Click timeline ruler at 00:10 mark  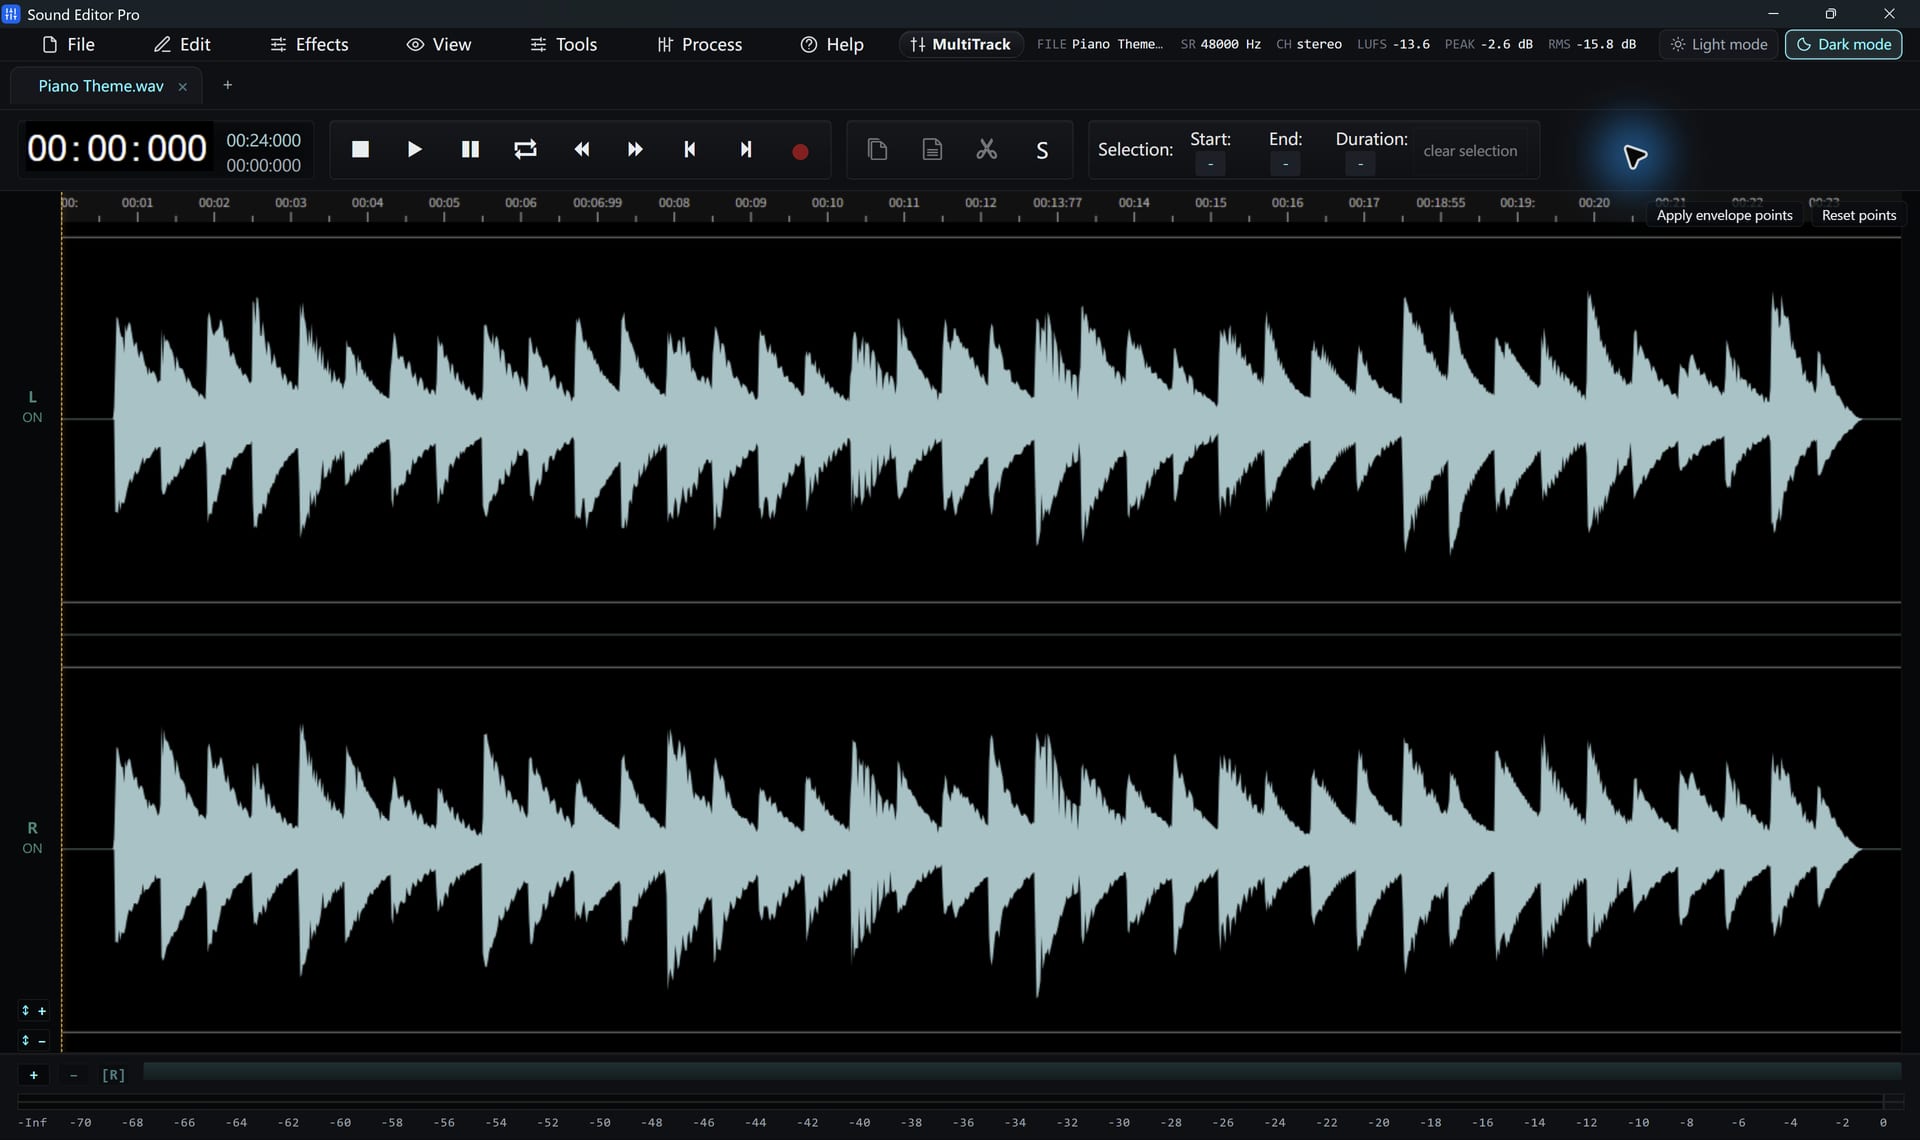click(827, 205)
